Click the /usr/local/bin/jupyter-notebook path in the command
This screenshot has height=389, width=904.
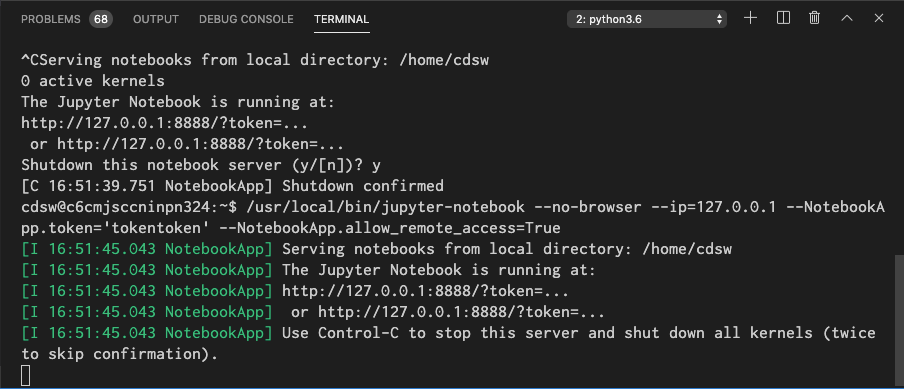pyautogui.click(x=385, y=207)
